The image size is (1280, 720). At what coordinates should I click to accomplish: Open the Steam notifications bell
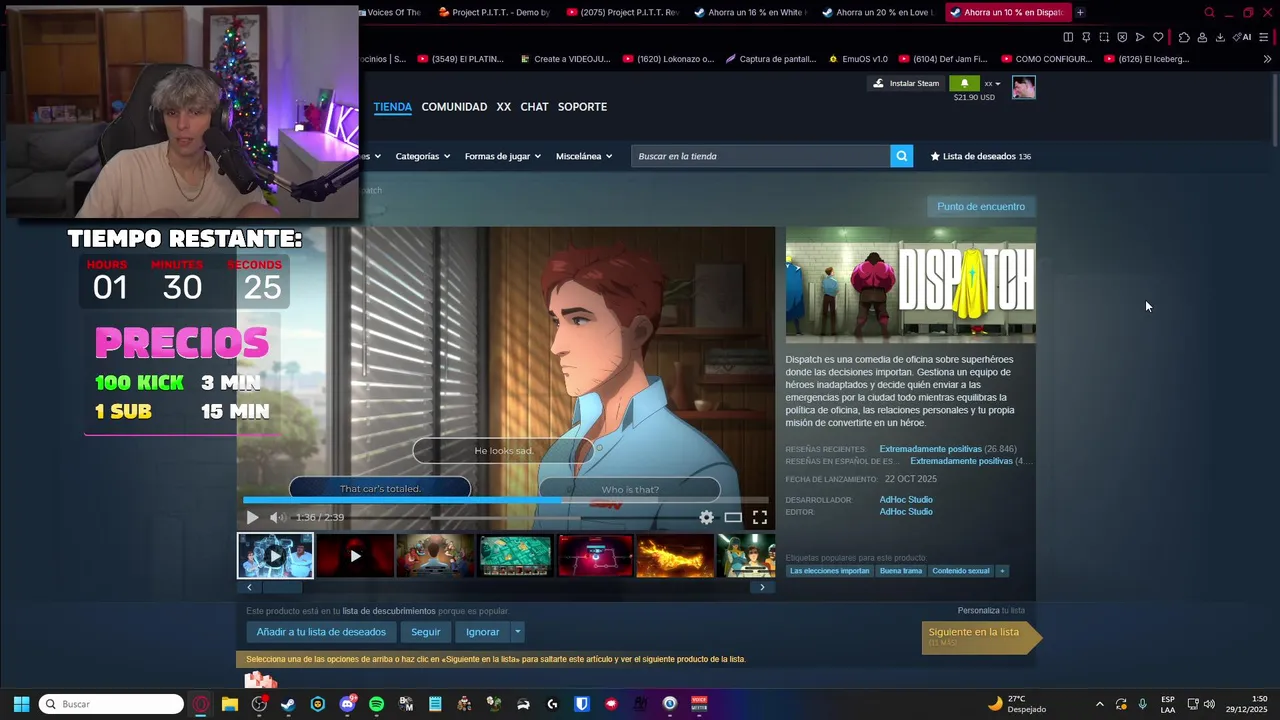point(964,83)
